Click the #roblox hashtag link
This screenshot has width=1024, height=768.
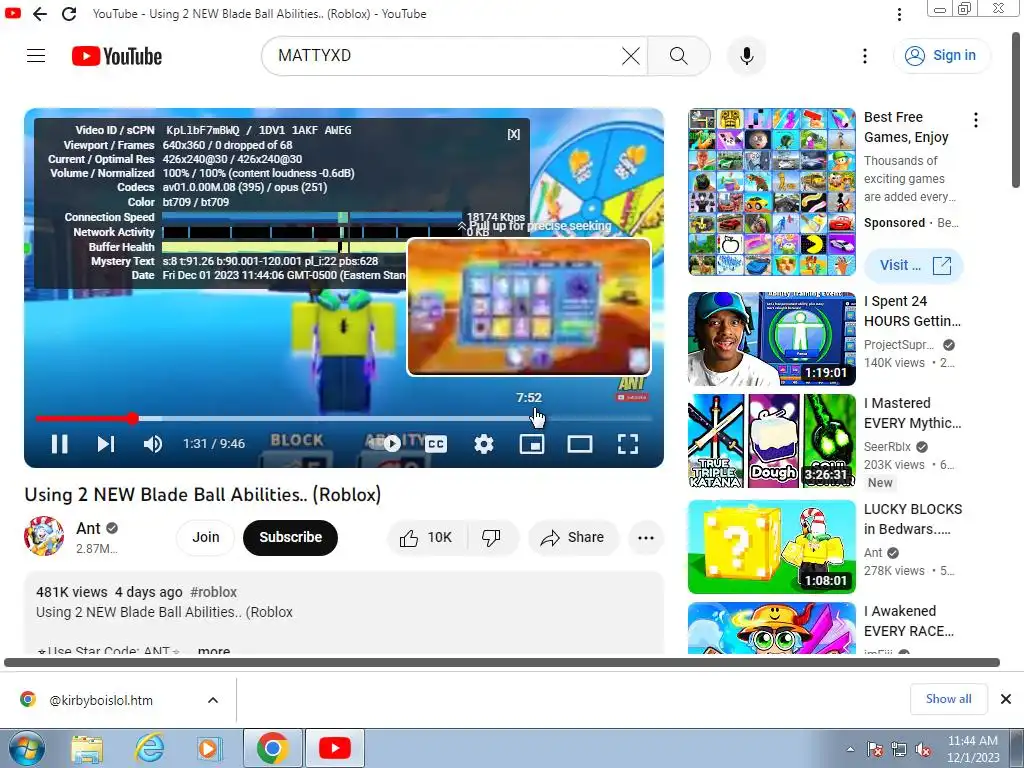[214, 592]
